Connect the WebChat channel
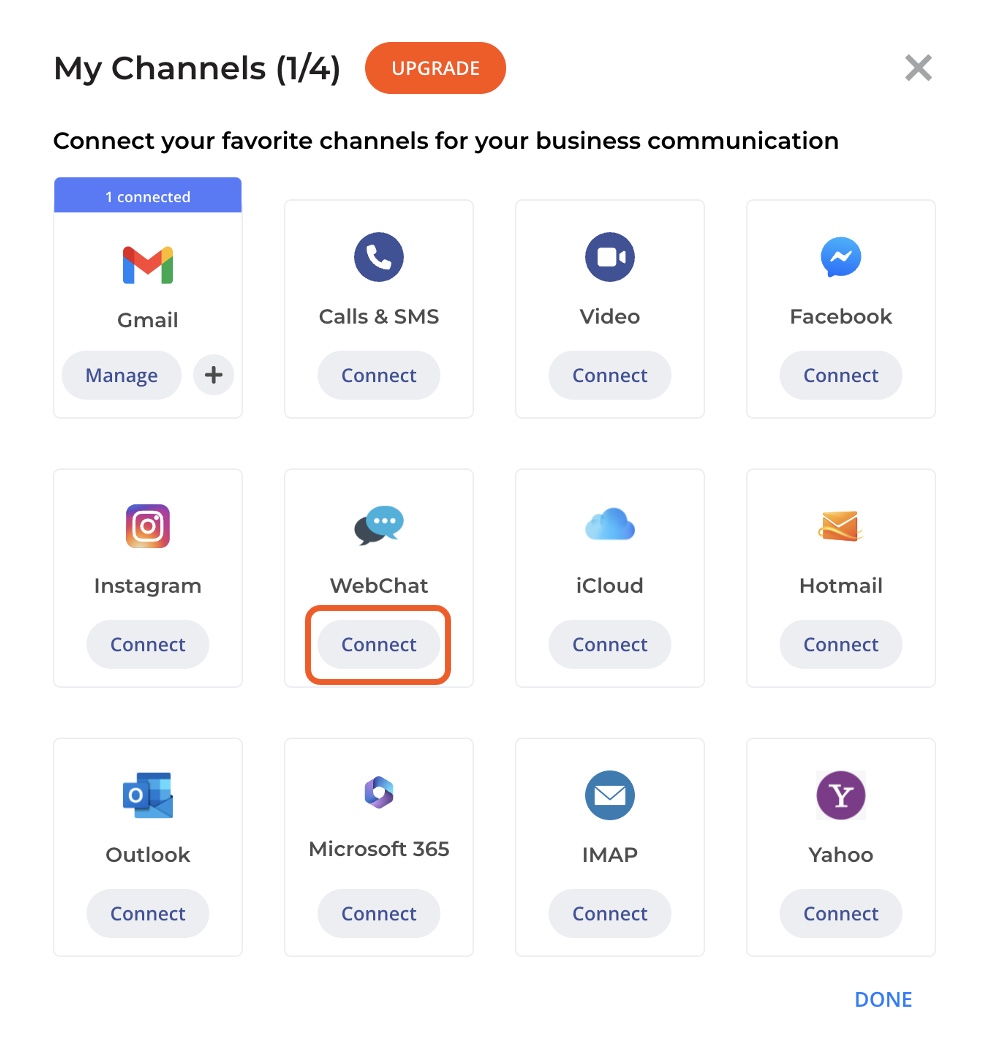984x1038 pixels. pos(379,644)
